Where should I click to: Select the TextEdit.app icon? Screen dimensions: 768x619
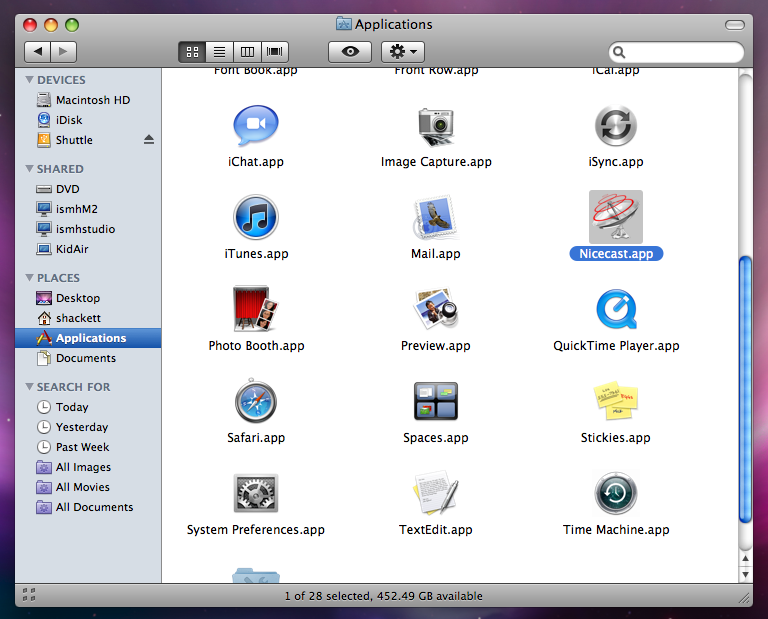(436, 493)
